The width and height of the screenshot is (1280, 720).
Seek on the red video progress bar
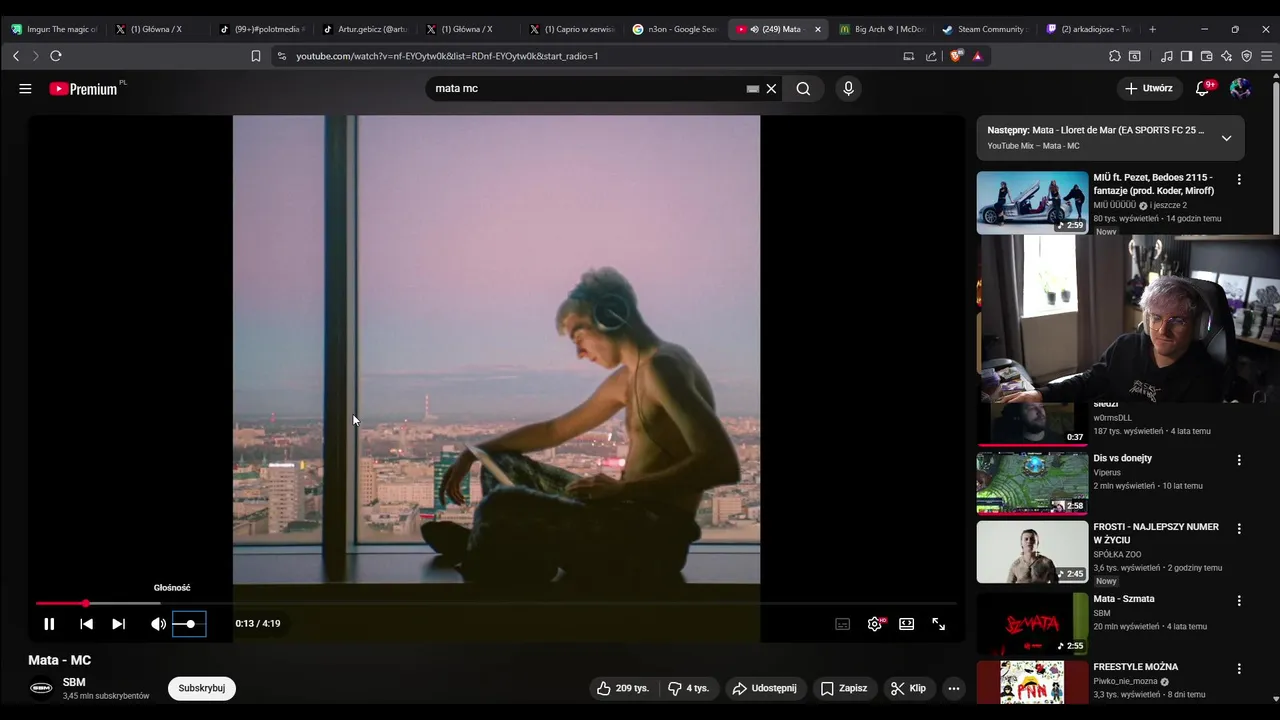pos(496,604)
